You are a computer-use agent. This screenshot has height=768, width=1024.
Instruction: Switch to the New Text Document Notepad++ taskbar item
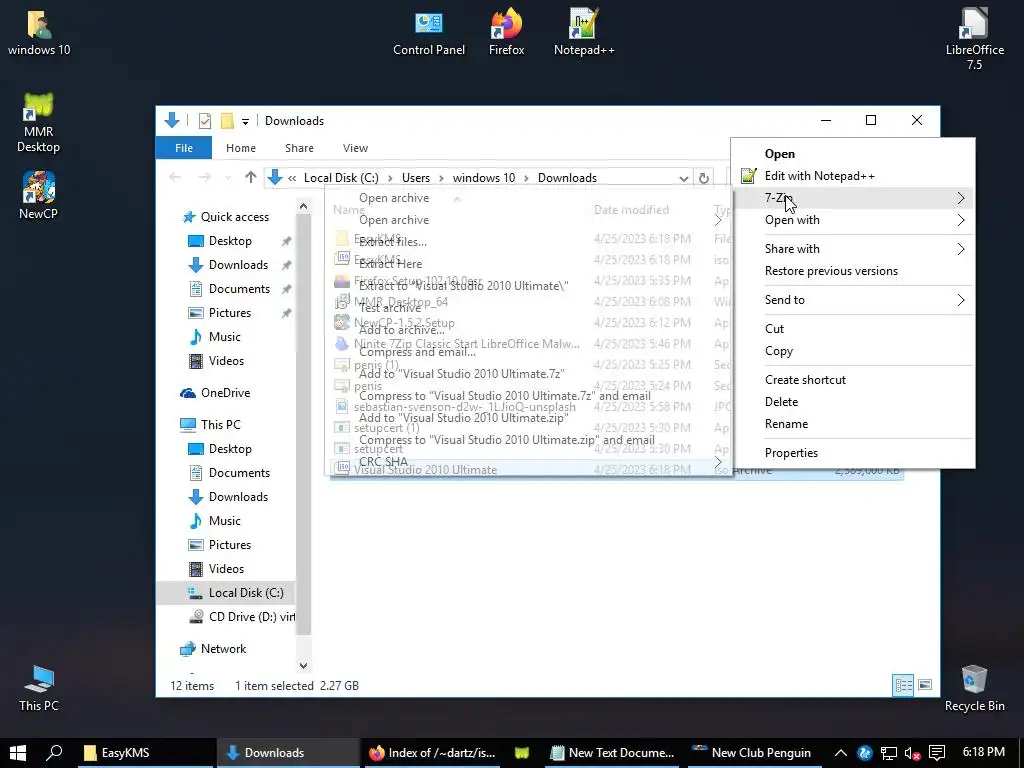[x=613, y=752]
